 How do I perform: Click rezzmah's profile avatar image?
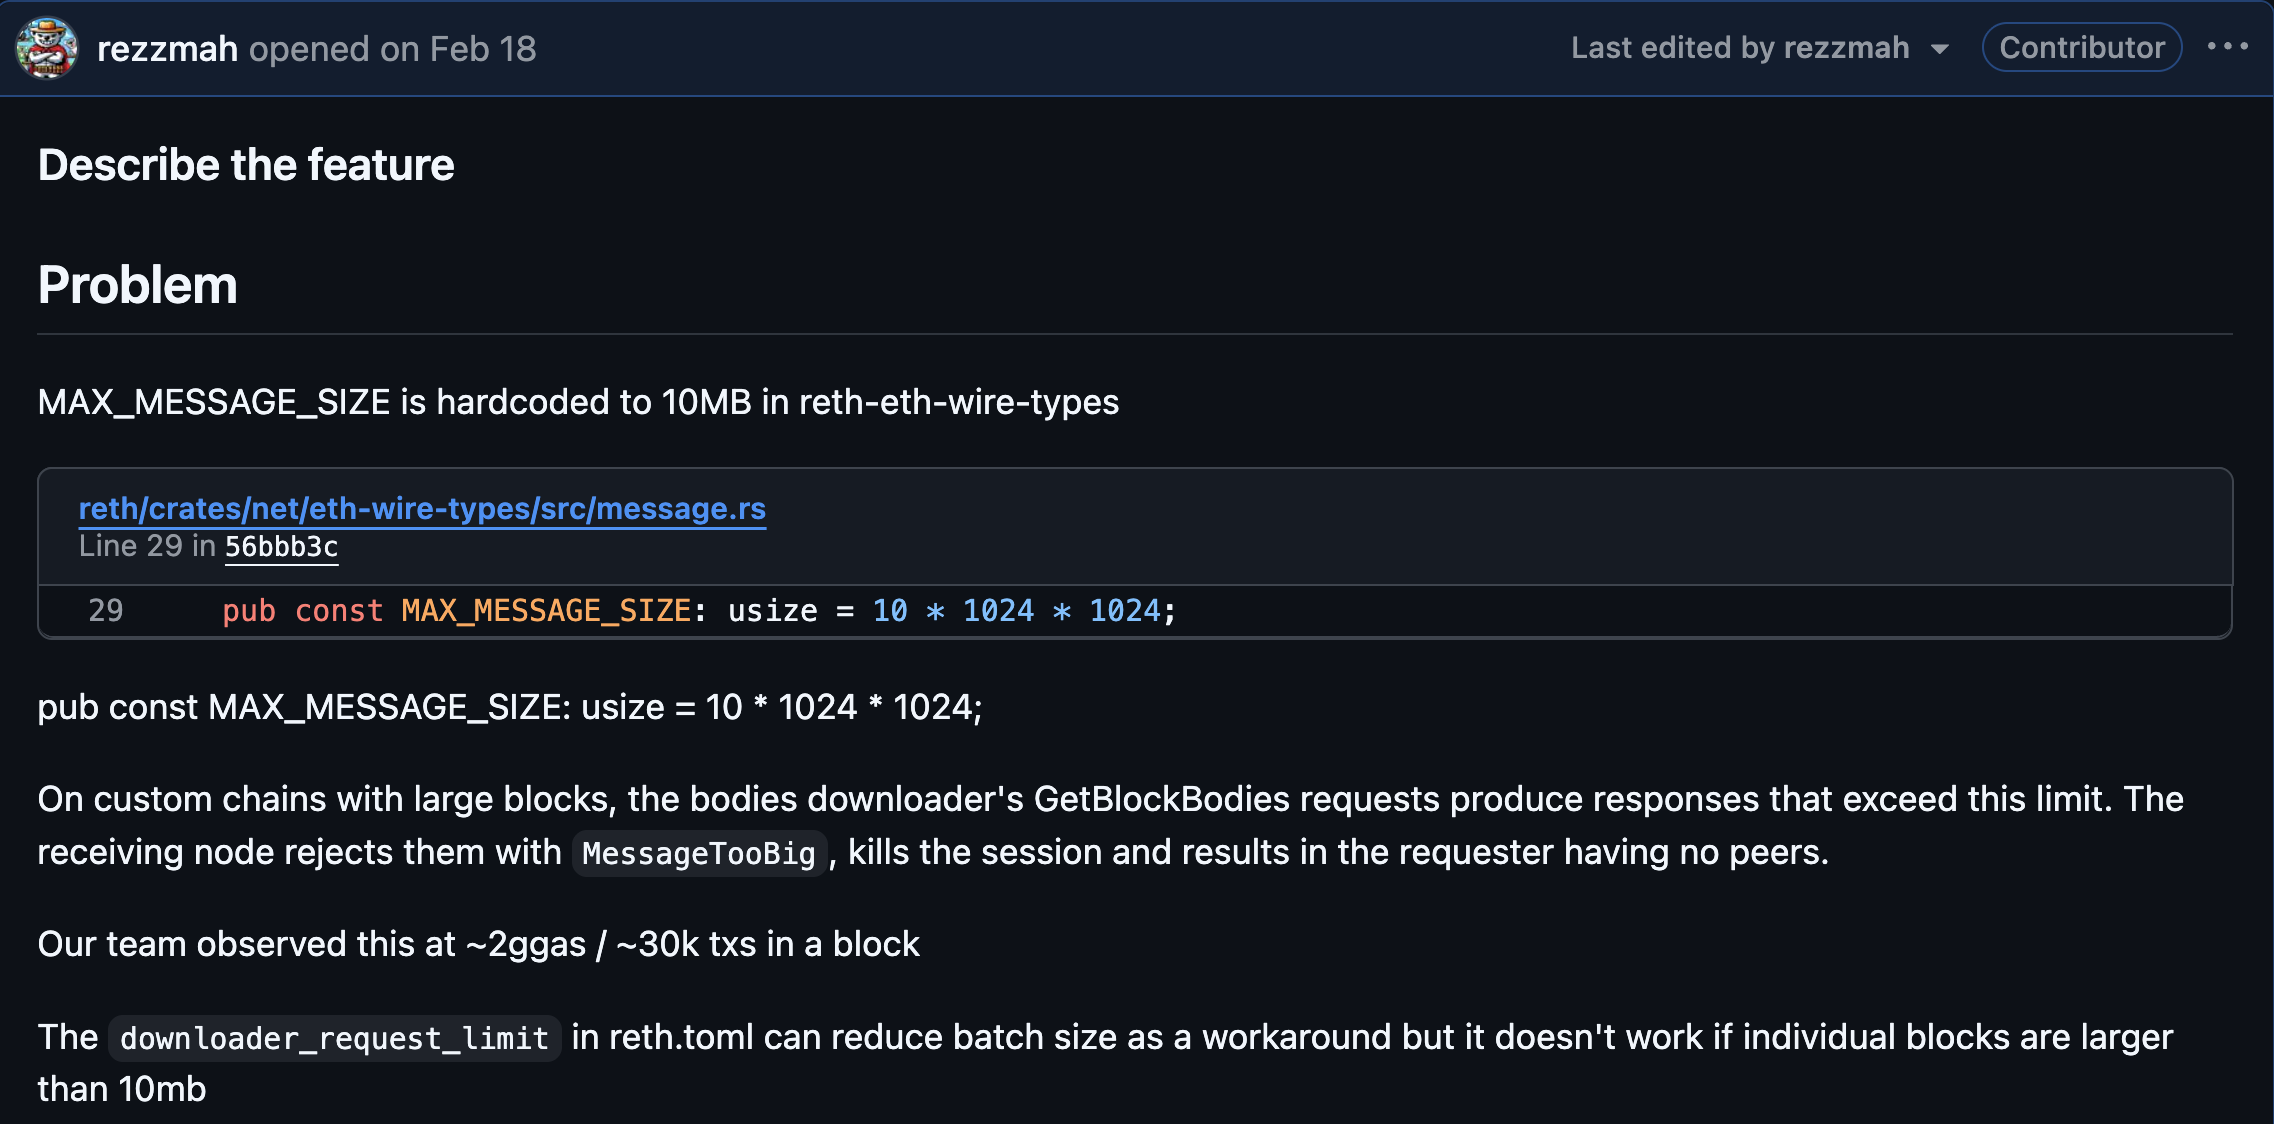(x=46, y=48)
